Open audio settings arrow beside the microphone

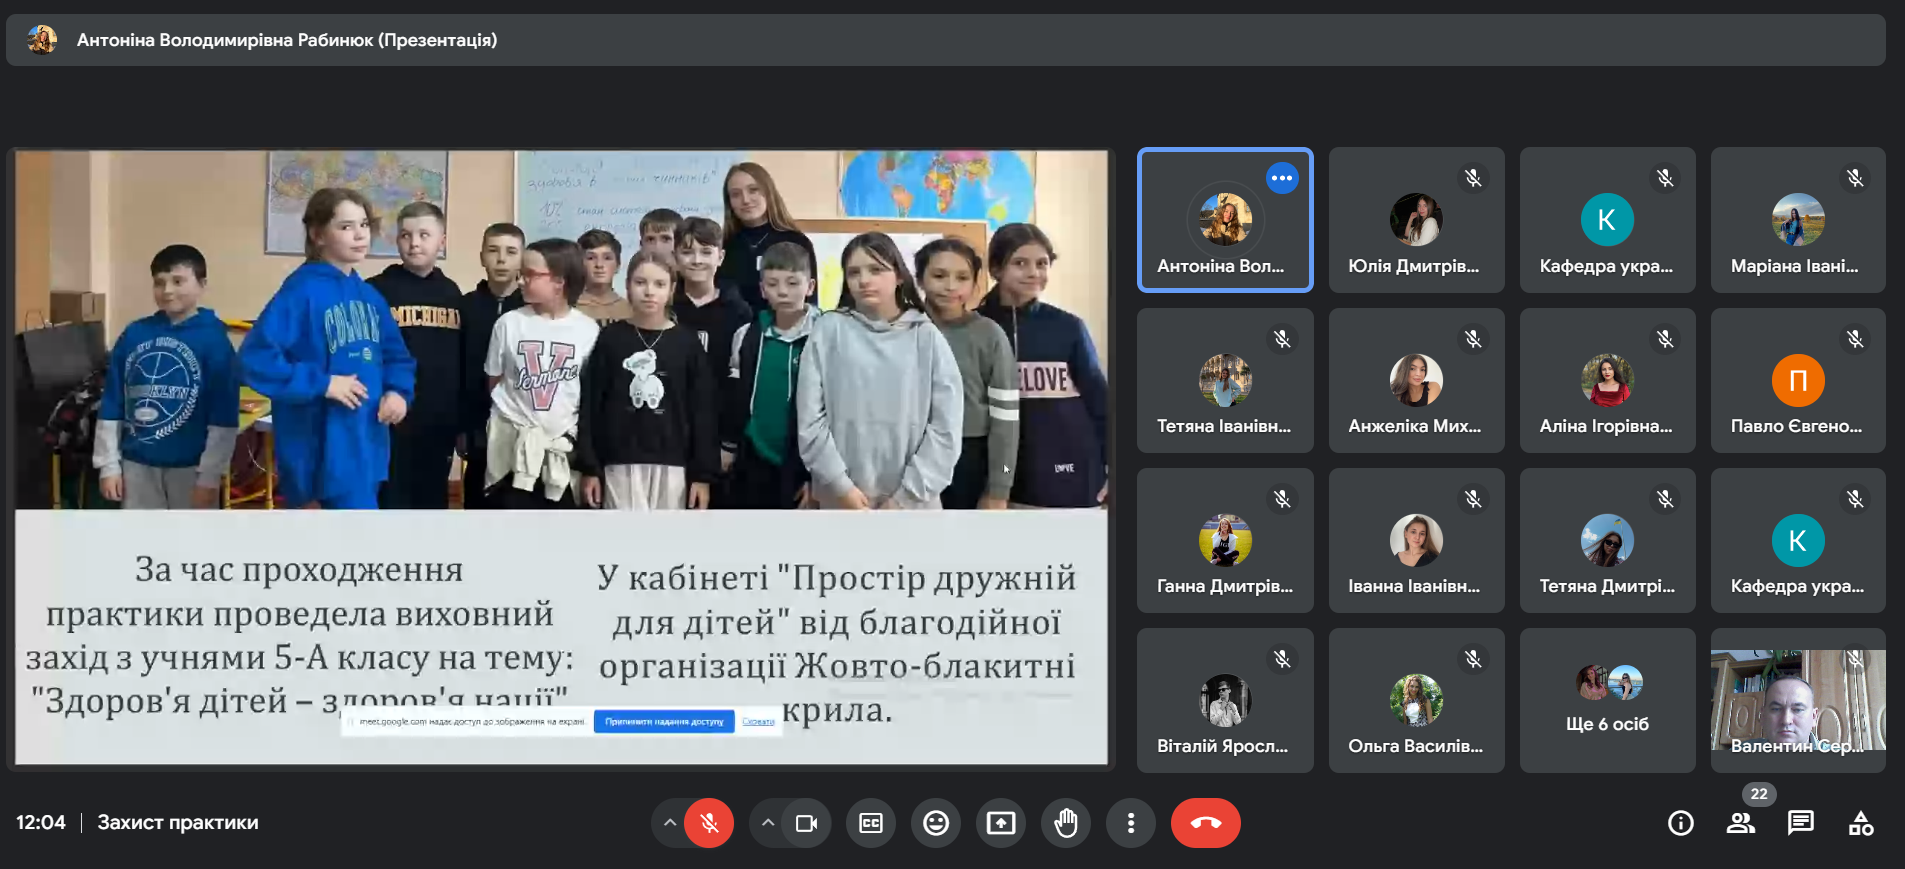pyautogui.click(x=669, y=823)
